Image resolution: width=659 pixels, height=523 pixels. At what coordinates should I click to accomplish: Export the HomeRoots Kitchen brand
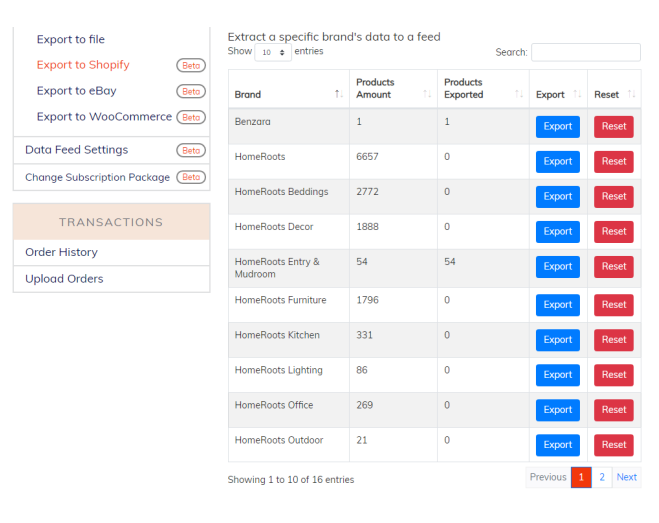point(557,340)
